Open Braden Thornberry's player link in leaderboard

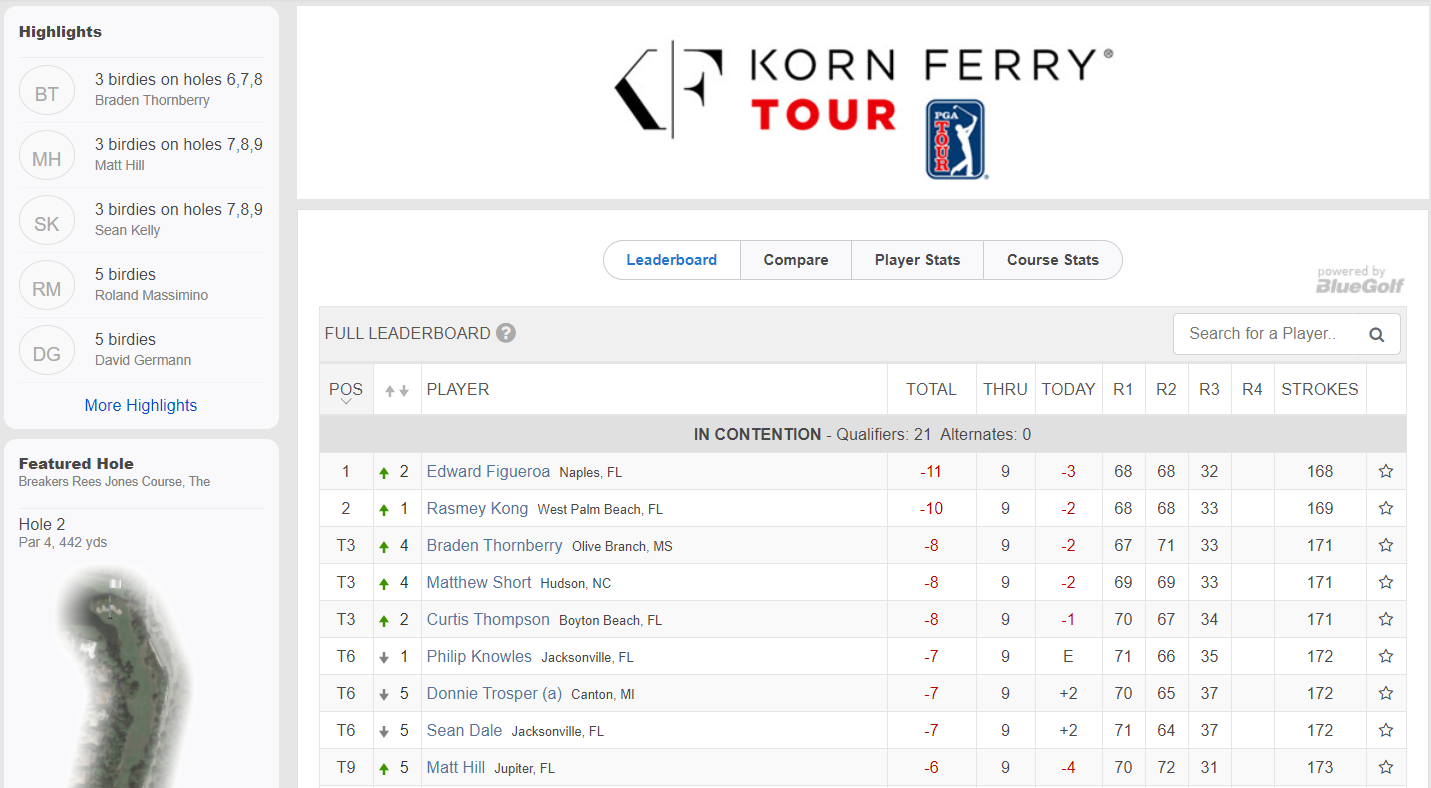(x=495, y=545)
